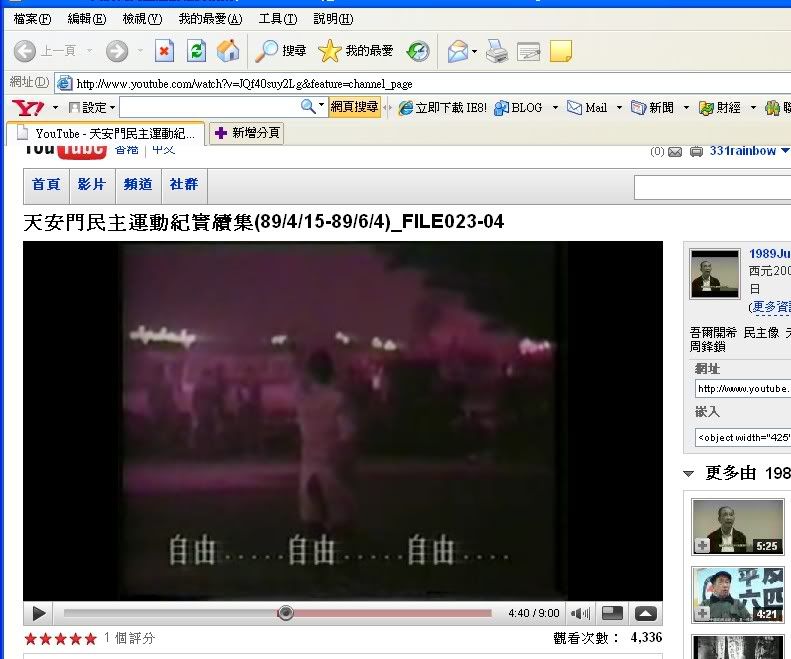This screenshot has height=659, width=791.
Task: Expand BLOG dropdown arrow in Yahoo toolbar
Action: [555, 107]
